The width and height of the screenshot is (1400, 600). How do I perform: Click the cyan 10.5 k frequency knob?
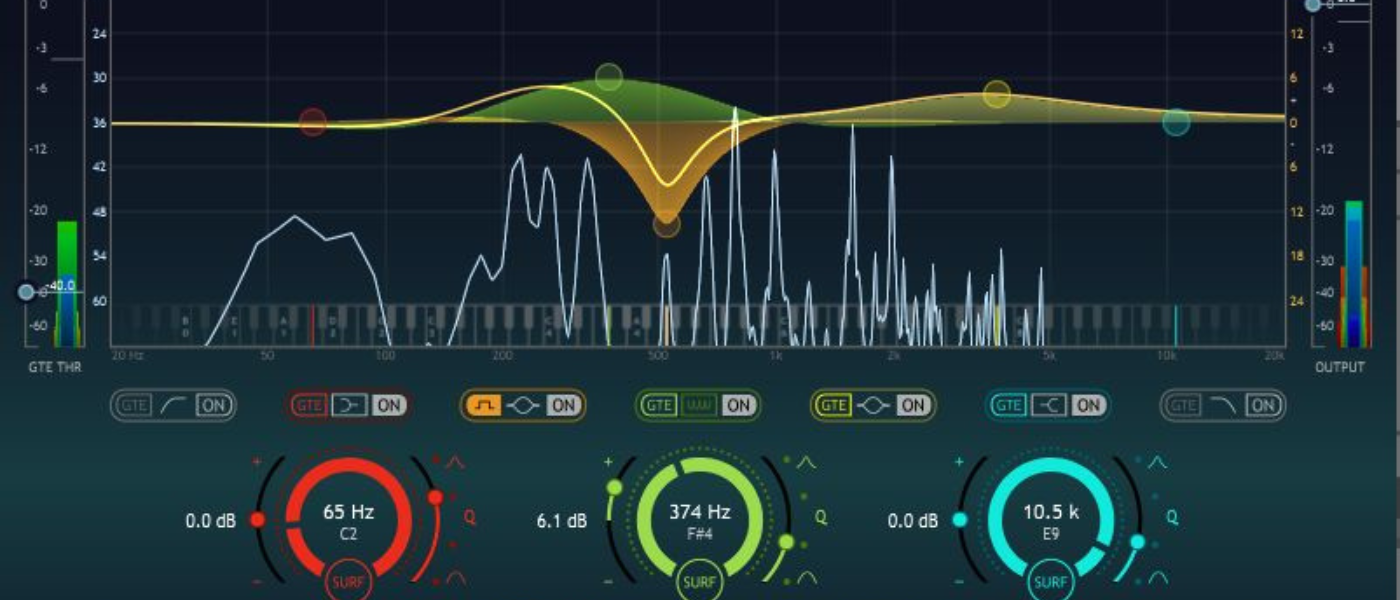pyautogui.click(x=1050, y=520)
